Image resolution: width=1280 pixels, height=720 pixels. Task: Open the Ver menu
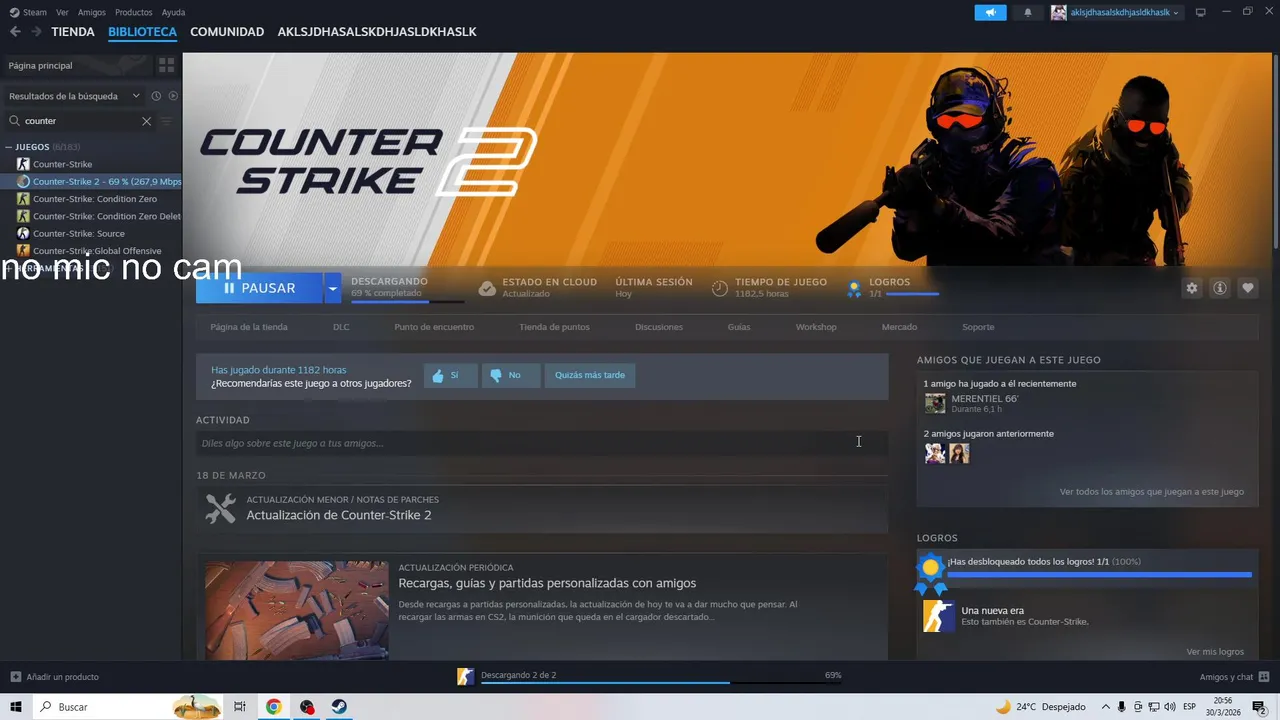click(62, 12)
